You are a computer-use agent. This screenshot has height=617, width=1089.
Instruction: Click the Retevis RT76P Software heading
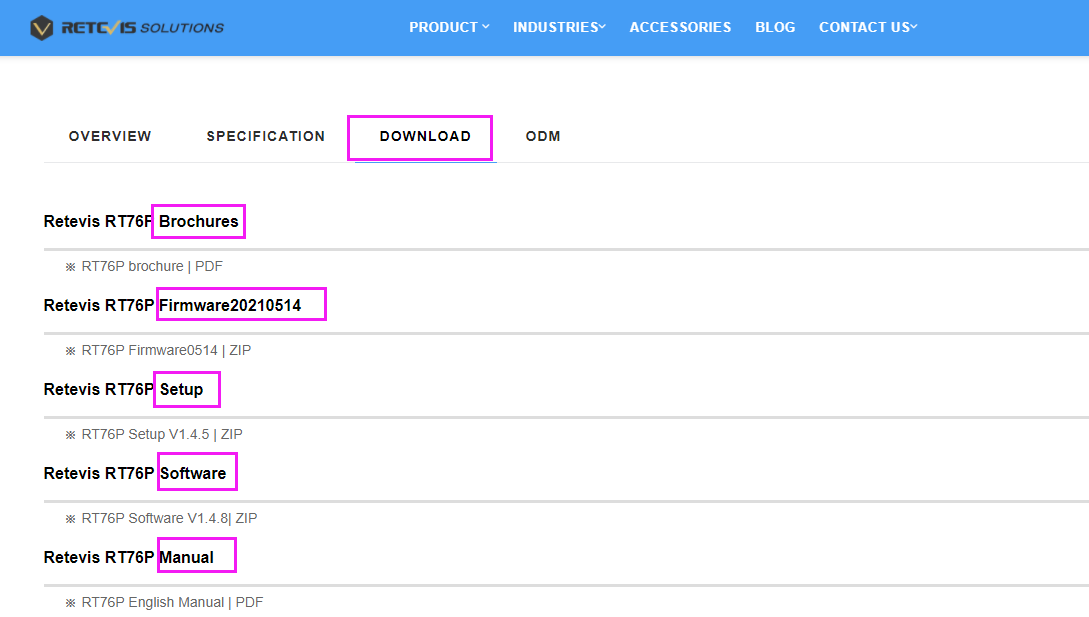(135, 474)
